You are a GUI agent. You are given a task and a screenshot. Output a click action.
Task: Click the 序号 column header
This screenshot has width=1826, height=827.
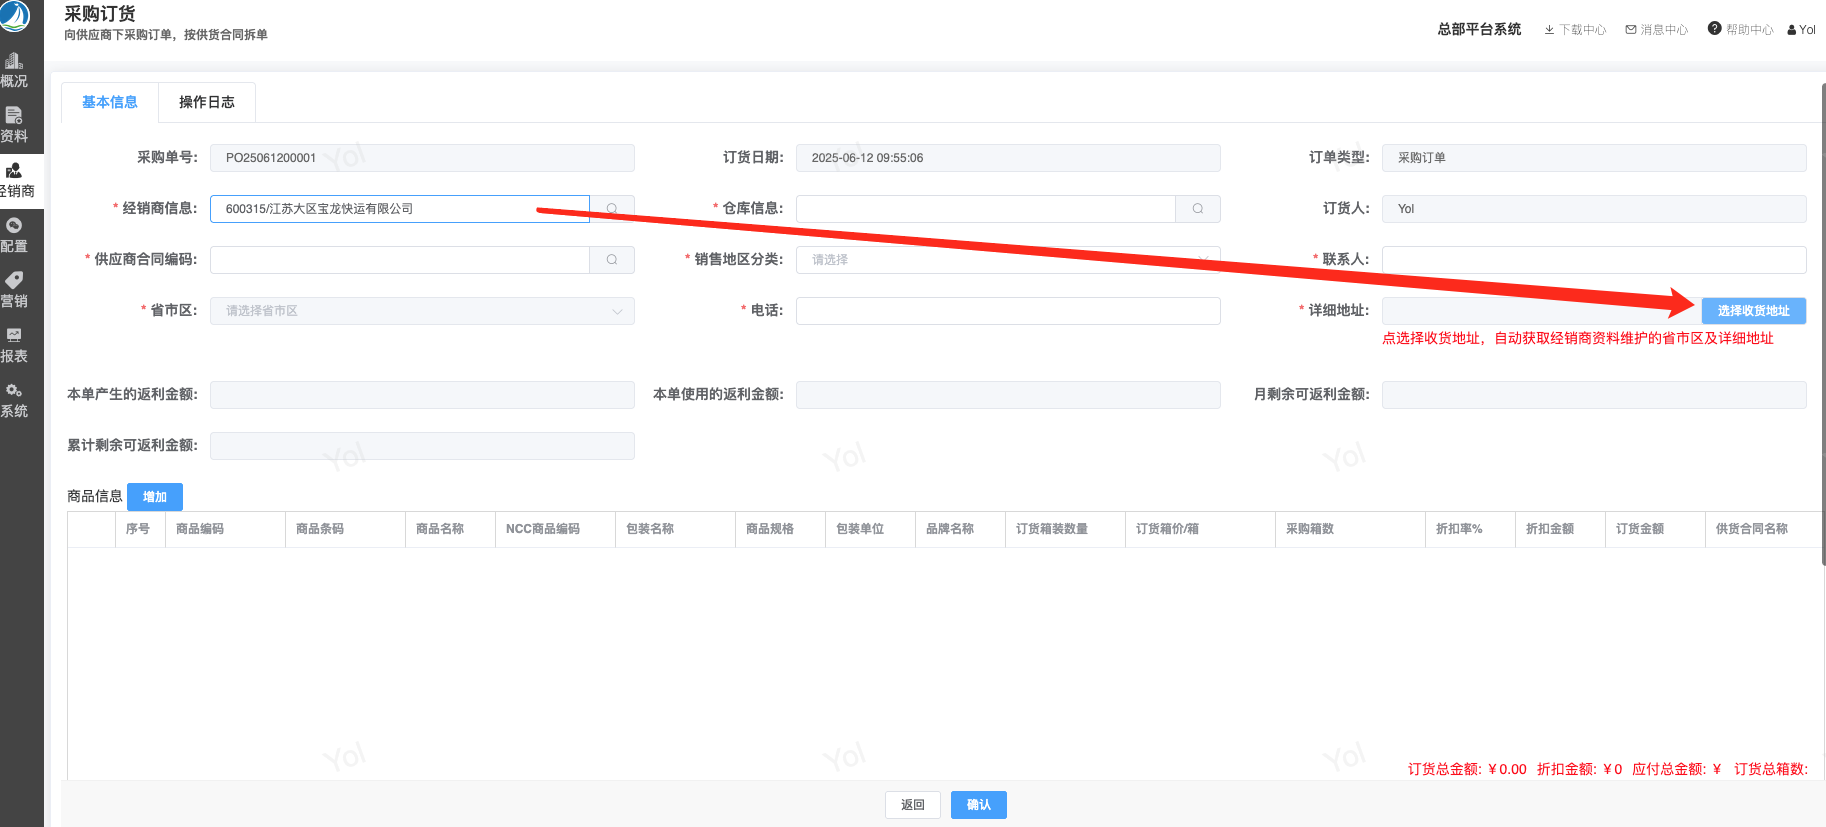(x=140, y=529)
